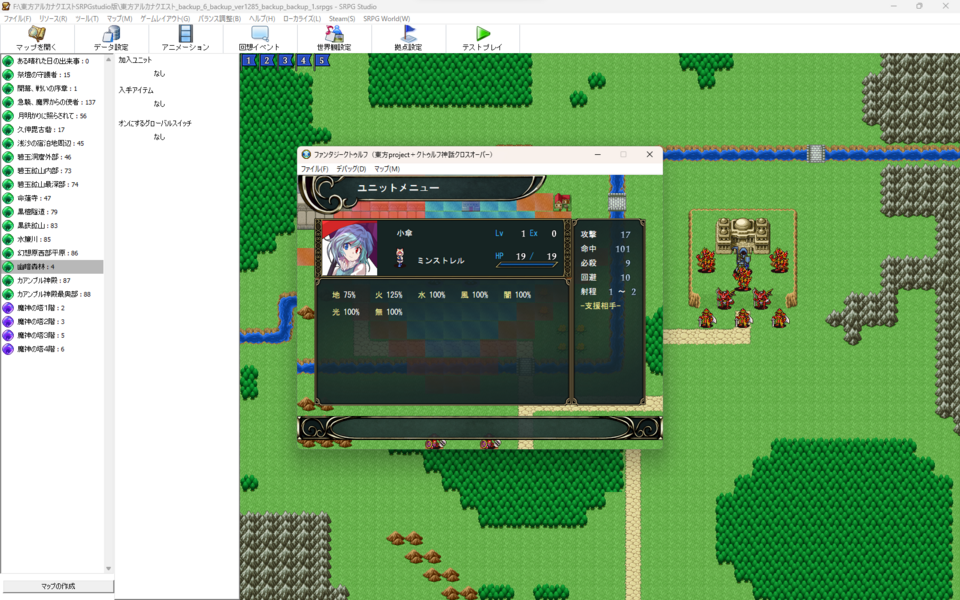Screen dimensions: 960x600
Task: Click the 回想イベント toolbar icon
Action: 260,33
